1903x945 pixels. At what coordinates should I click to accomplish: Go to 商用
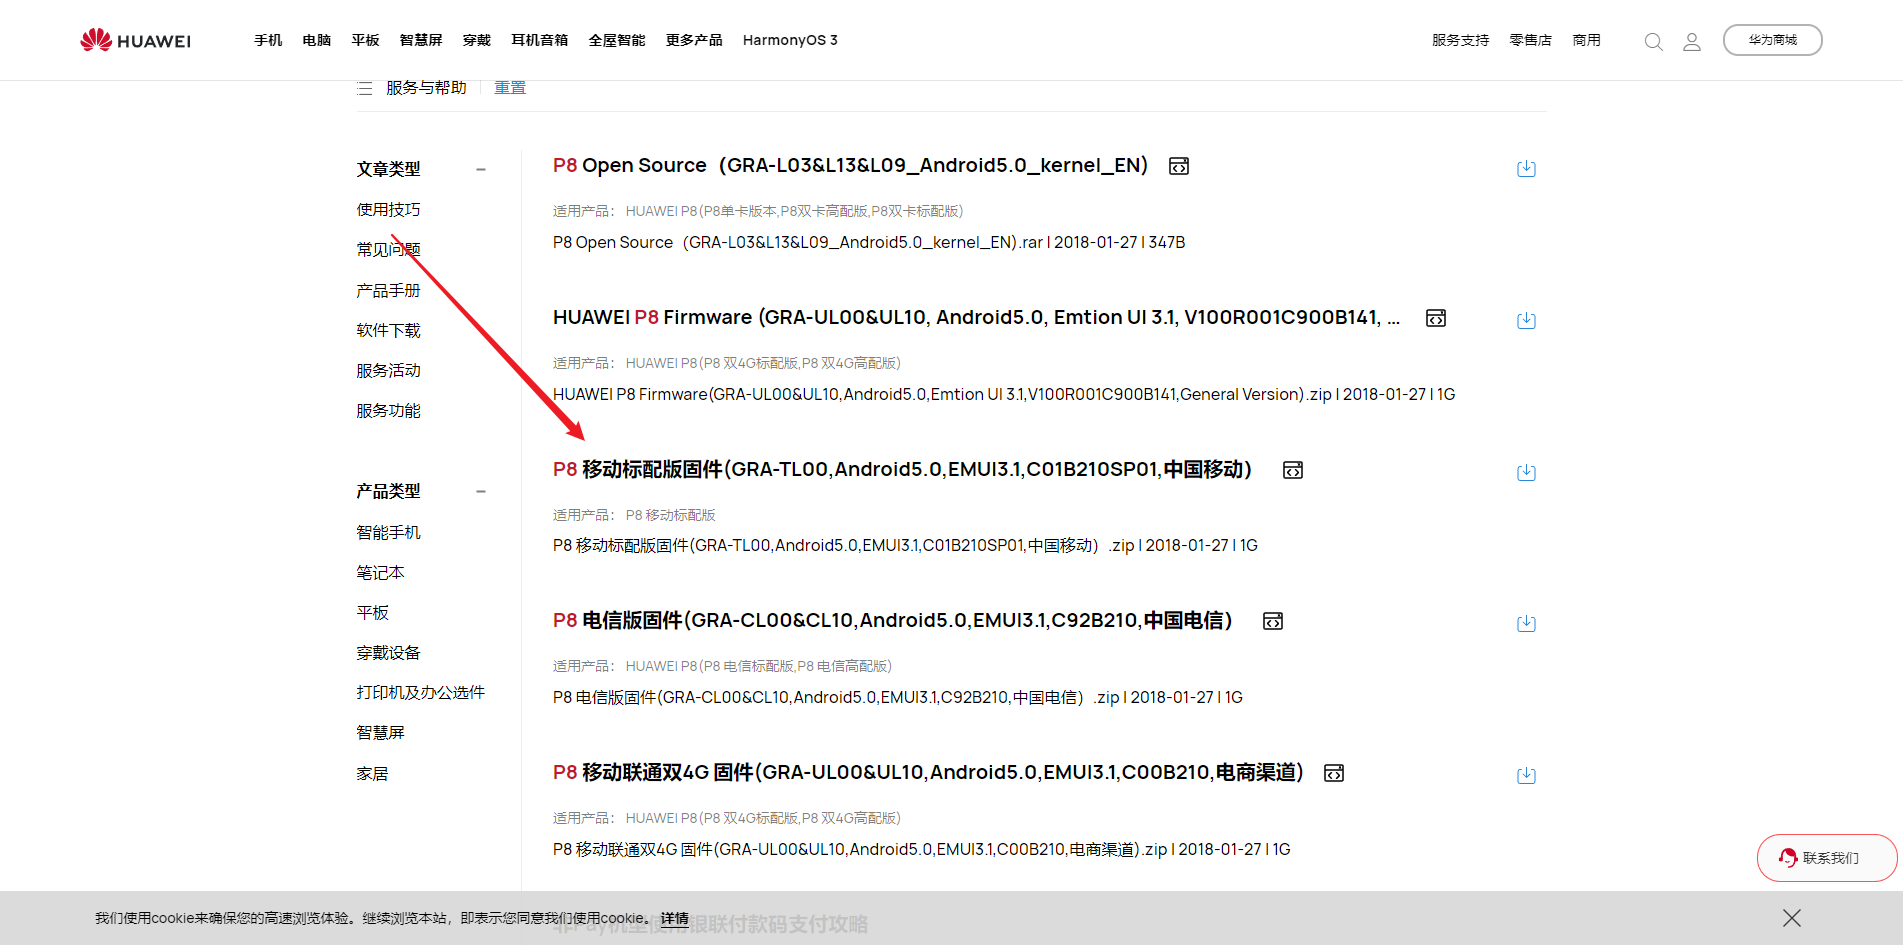tap(1587, 40)
